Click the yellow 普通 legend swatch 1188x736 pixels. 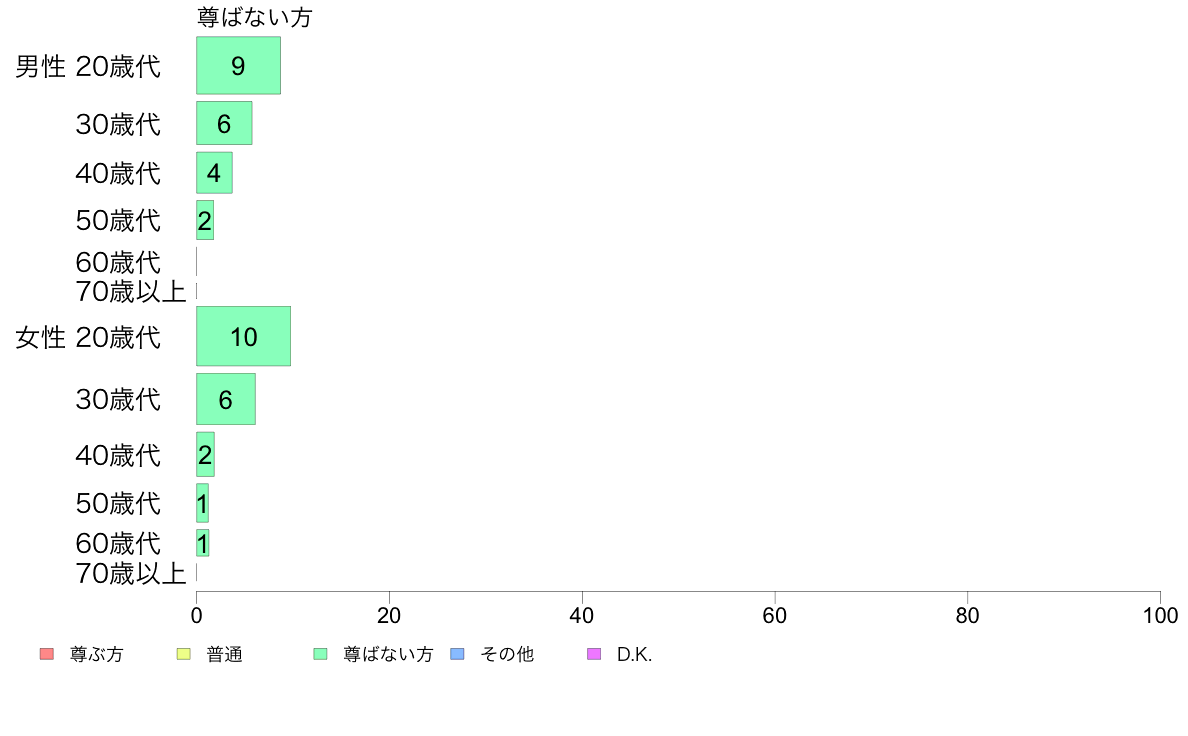pos(183,654)
